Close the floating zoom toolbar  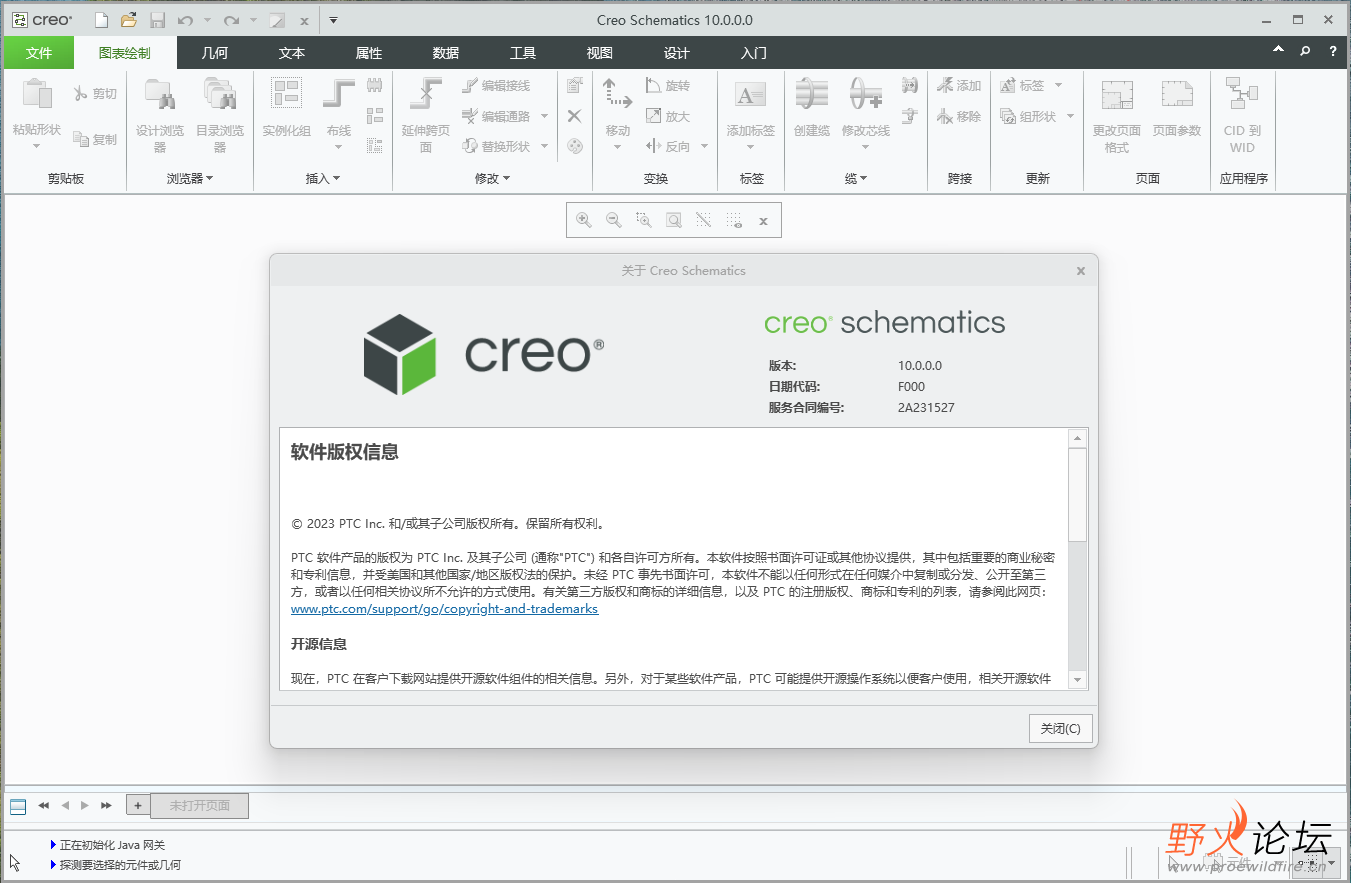coord(763,221)
